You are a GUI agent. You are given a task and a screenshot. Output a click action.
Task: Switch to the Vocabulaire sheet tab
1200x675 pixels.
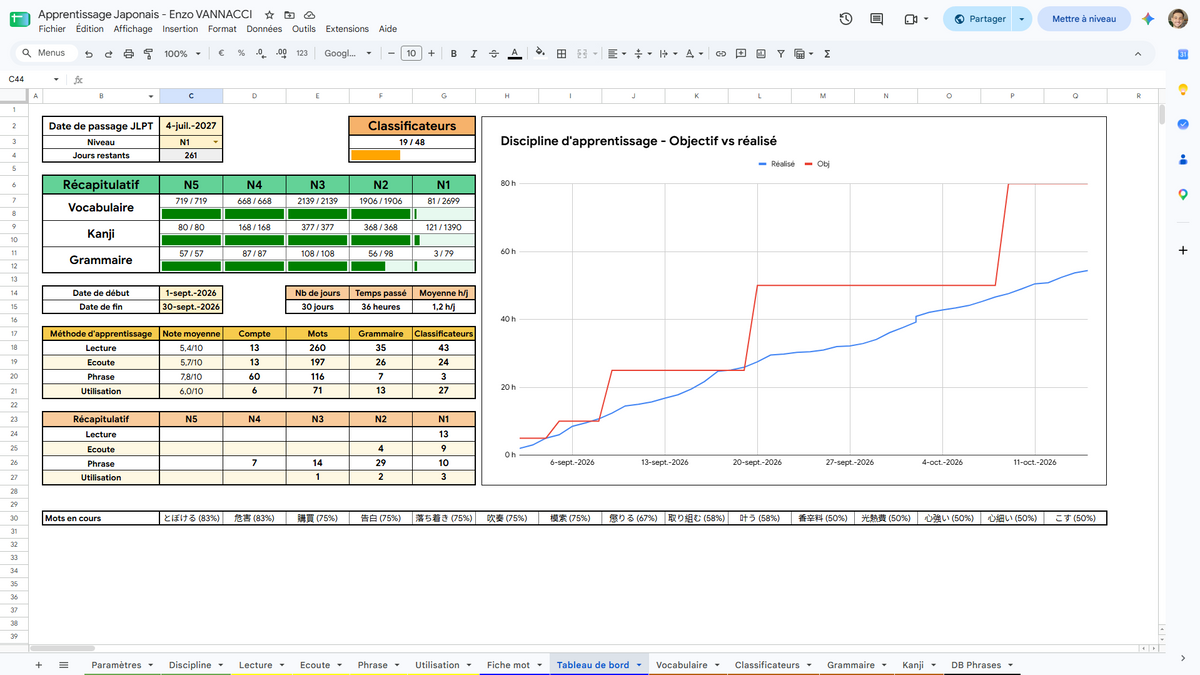pyautogui.click(x=682, y=665)
